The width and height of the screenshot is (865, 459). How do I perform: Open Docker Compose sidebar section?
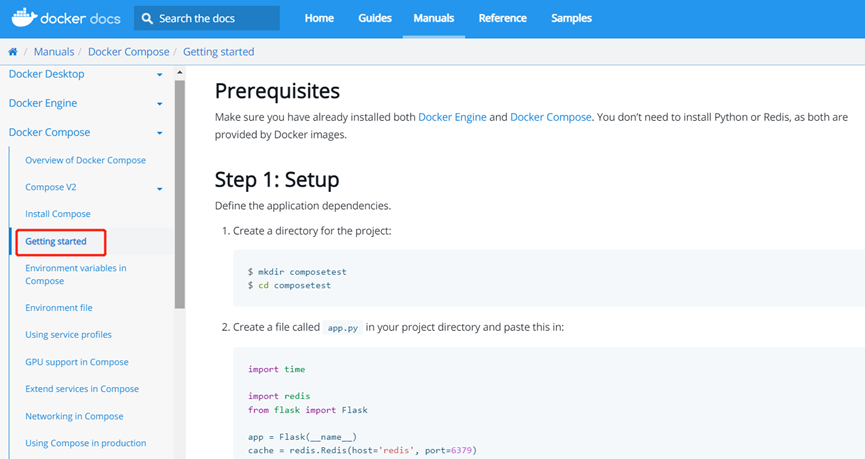[x=49, y=132]
